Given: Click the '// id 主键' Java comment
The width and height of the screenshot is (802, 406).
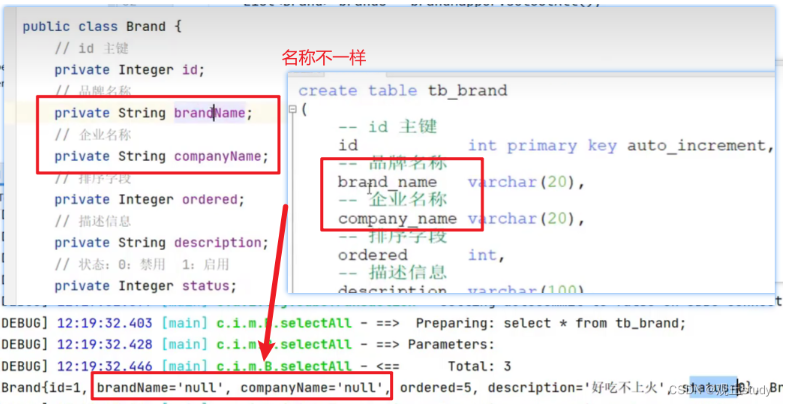Looking at the screenshot, I should pyautogui.click(x=92, y=49).
